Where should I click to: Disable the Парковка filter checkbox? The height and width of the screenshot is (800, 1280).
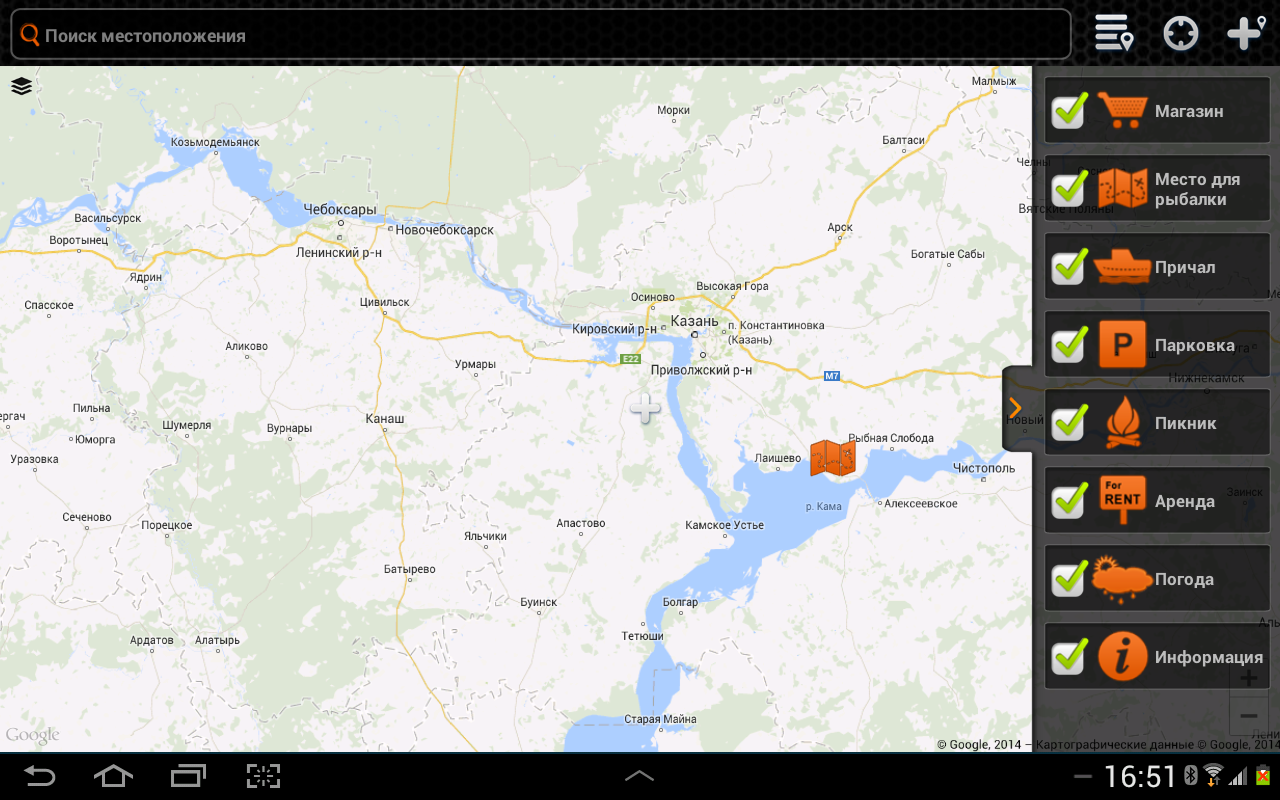click(1069, 343)
